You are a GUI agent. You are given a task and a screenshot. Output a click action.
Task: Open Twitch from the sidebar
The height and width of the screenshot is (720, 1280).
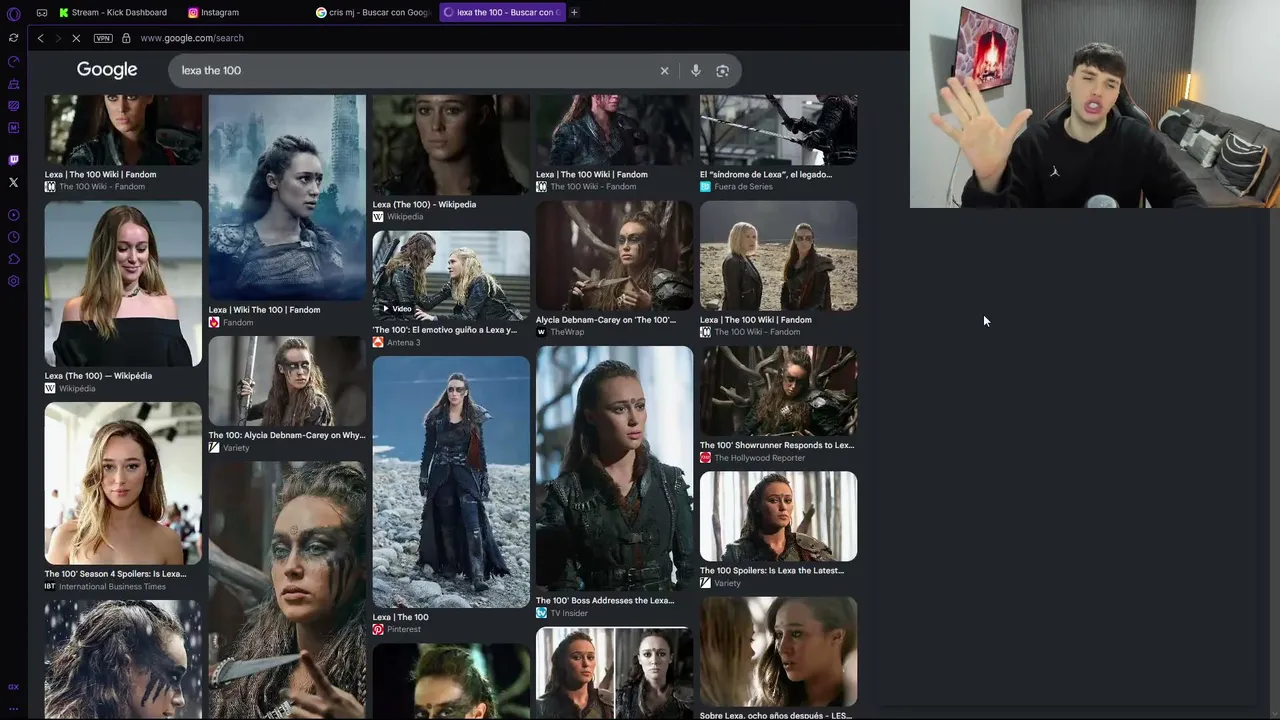point(13,160)
